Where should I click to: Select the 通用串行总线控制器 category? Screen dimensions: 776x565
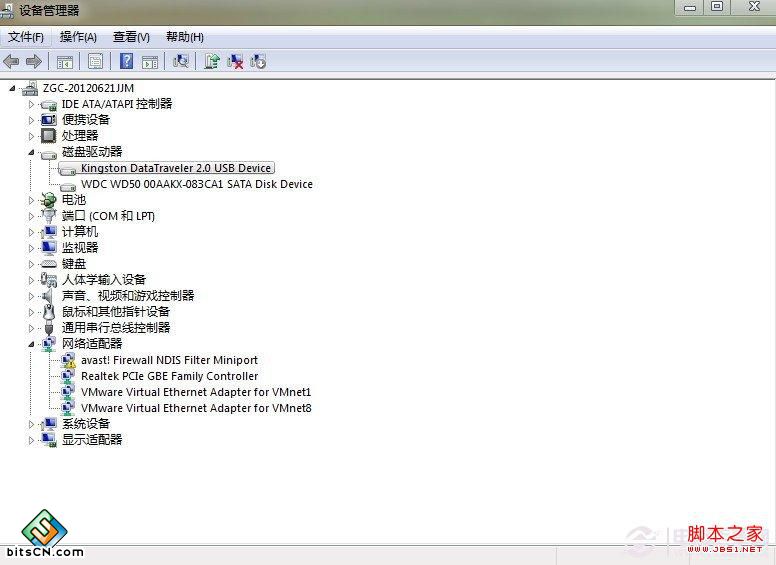[x=116, y=328]
